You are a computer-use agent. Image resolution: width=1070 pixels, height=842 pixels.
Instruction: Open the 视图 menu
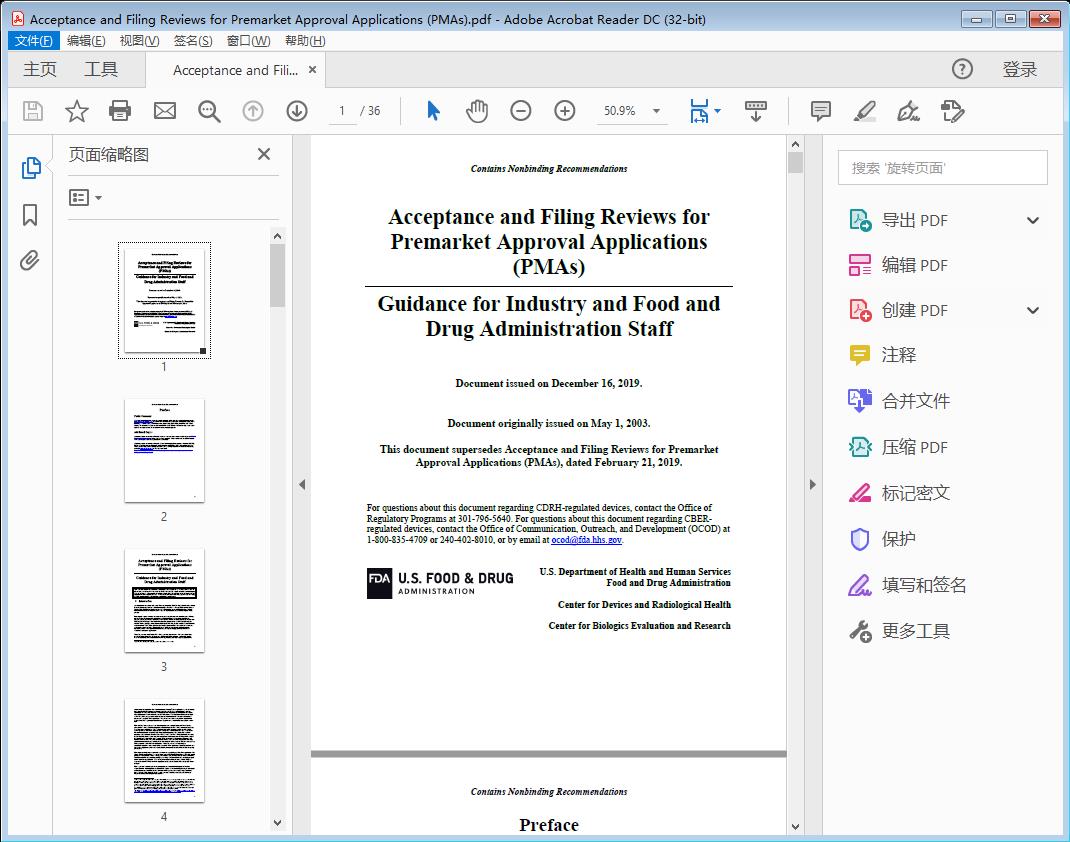pyautogui.click(x=139, y=40)
